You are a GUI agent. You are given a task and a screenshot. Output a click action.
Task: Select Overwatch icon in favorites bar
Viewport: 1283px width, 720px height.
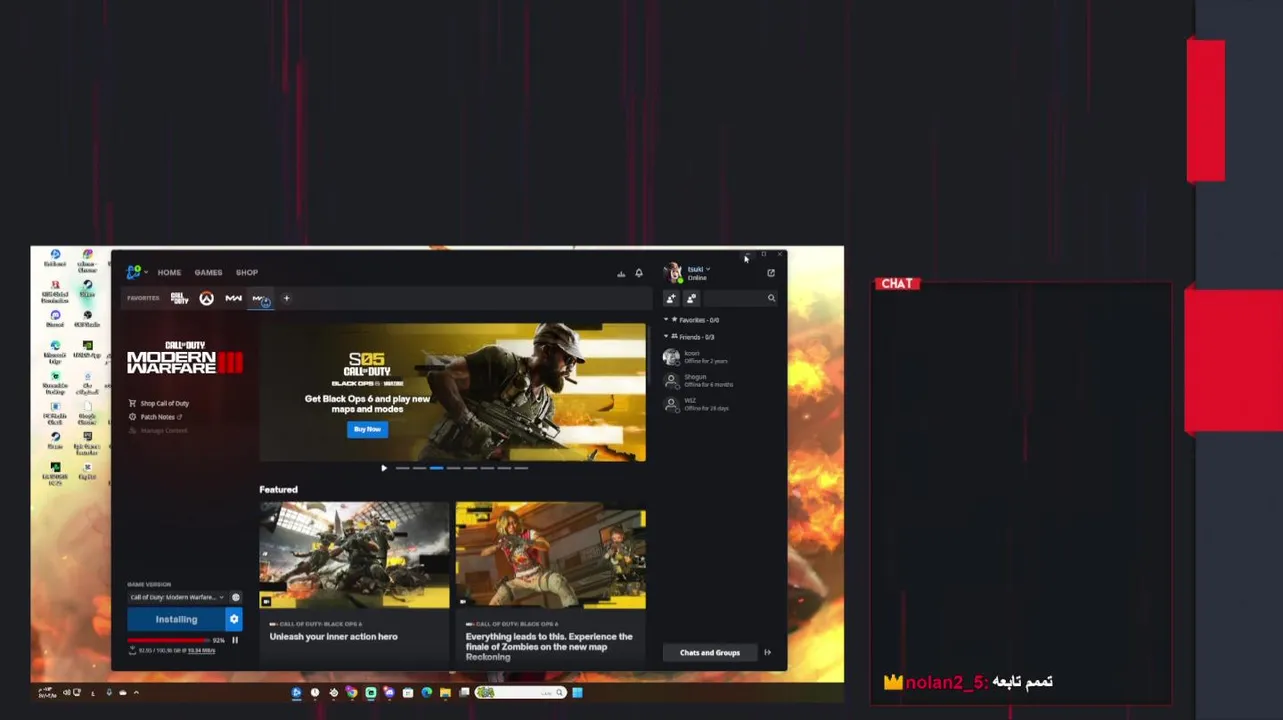[206, 298]
